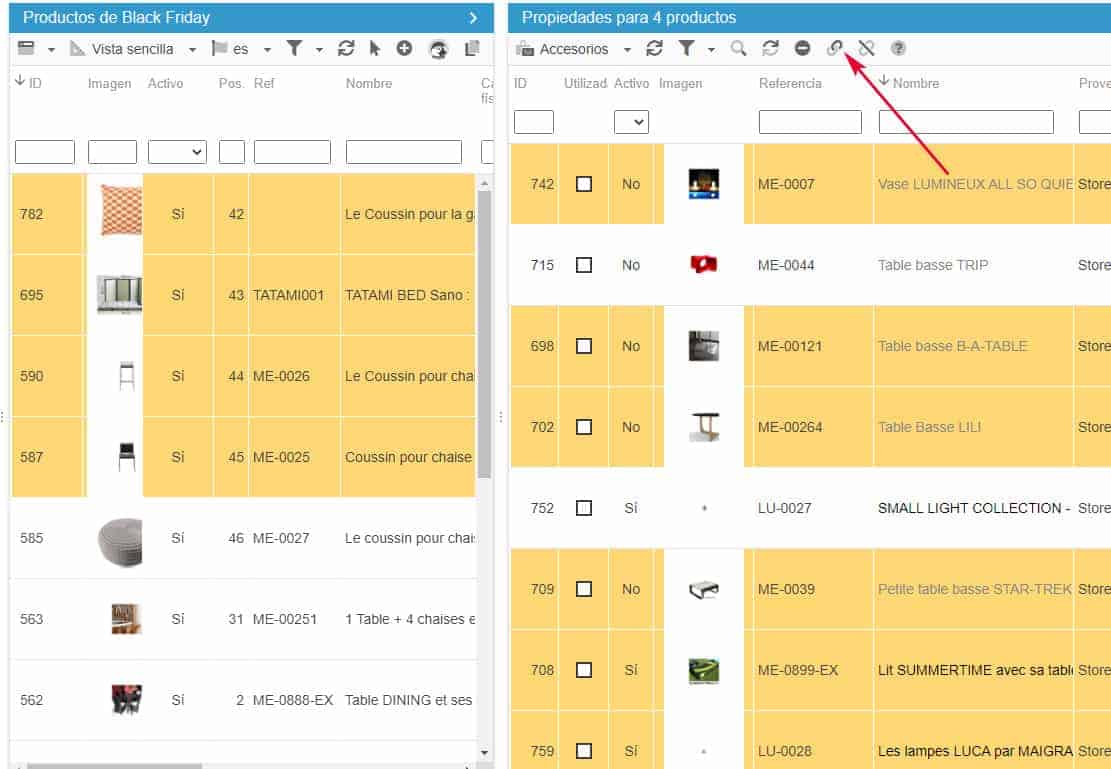
Task: Click the search magnifier in properties toolbar
Action: coord(738,48)
